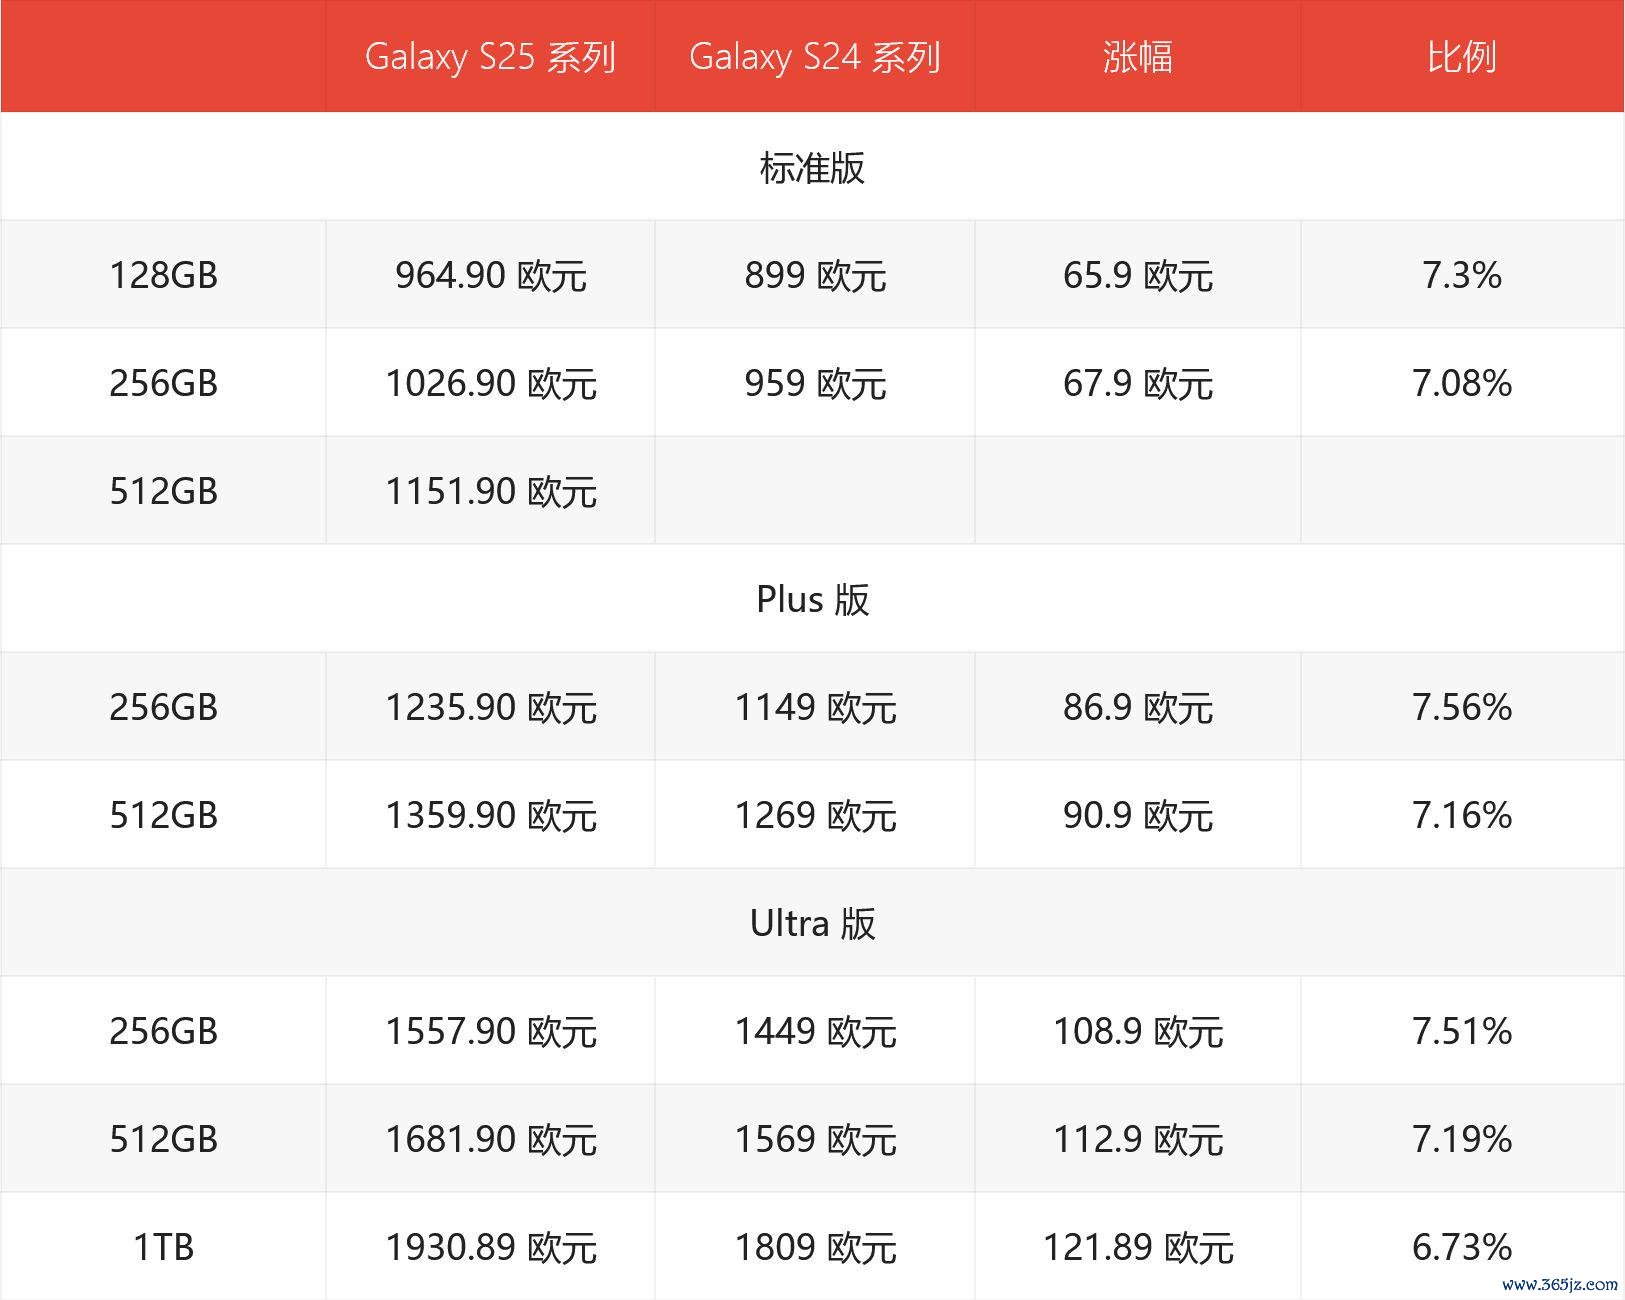
Task: Click the 1269 欧元 price cell
Action: (814, 816)
